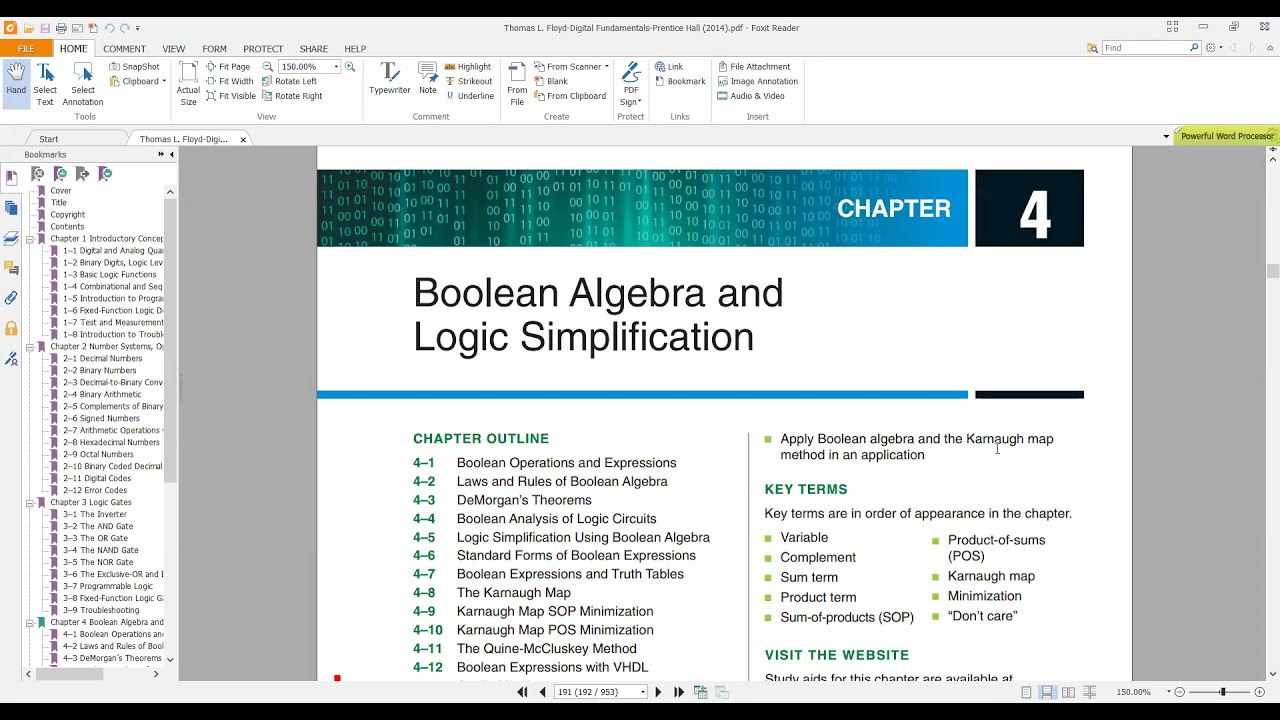Select the Typewriter tool
The height and width of the screenshot is (720, 1280).
click(390, 79)
